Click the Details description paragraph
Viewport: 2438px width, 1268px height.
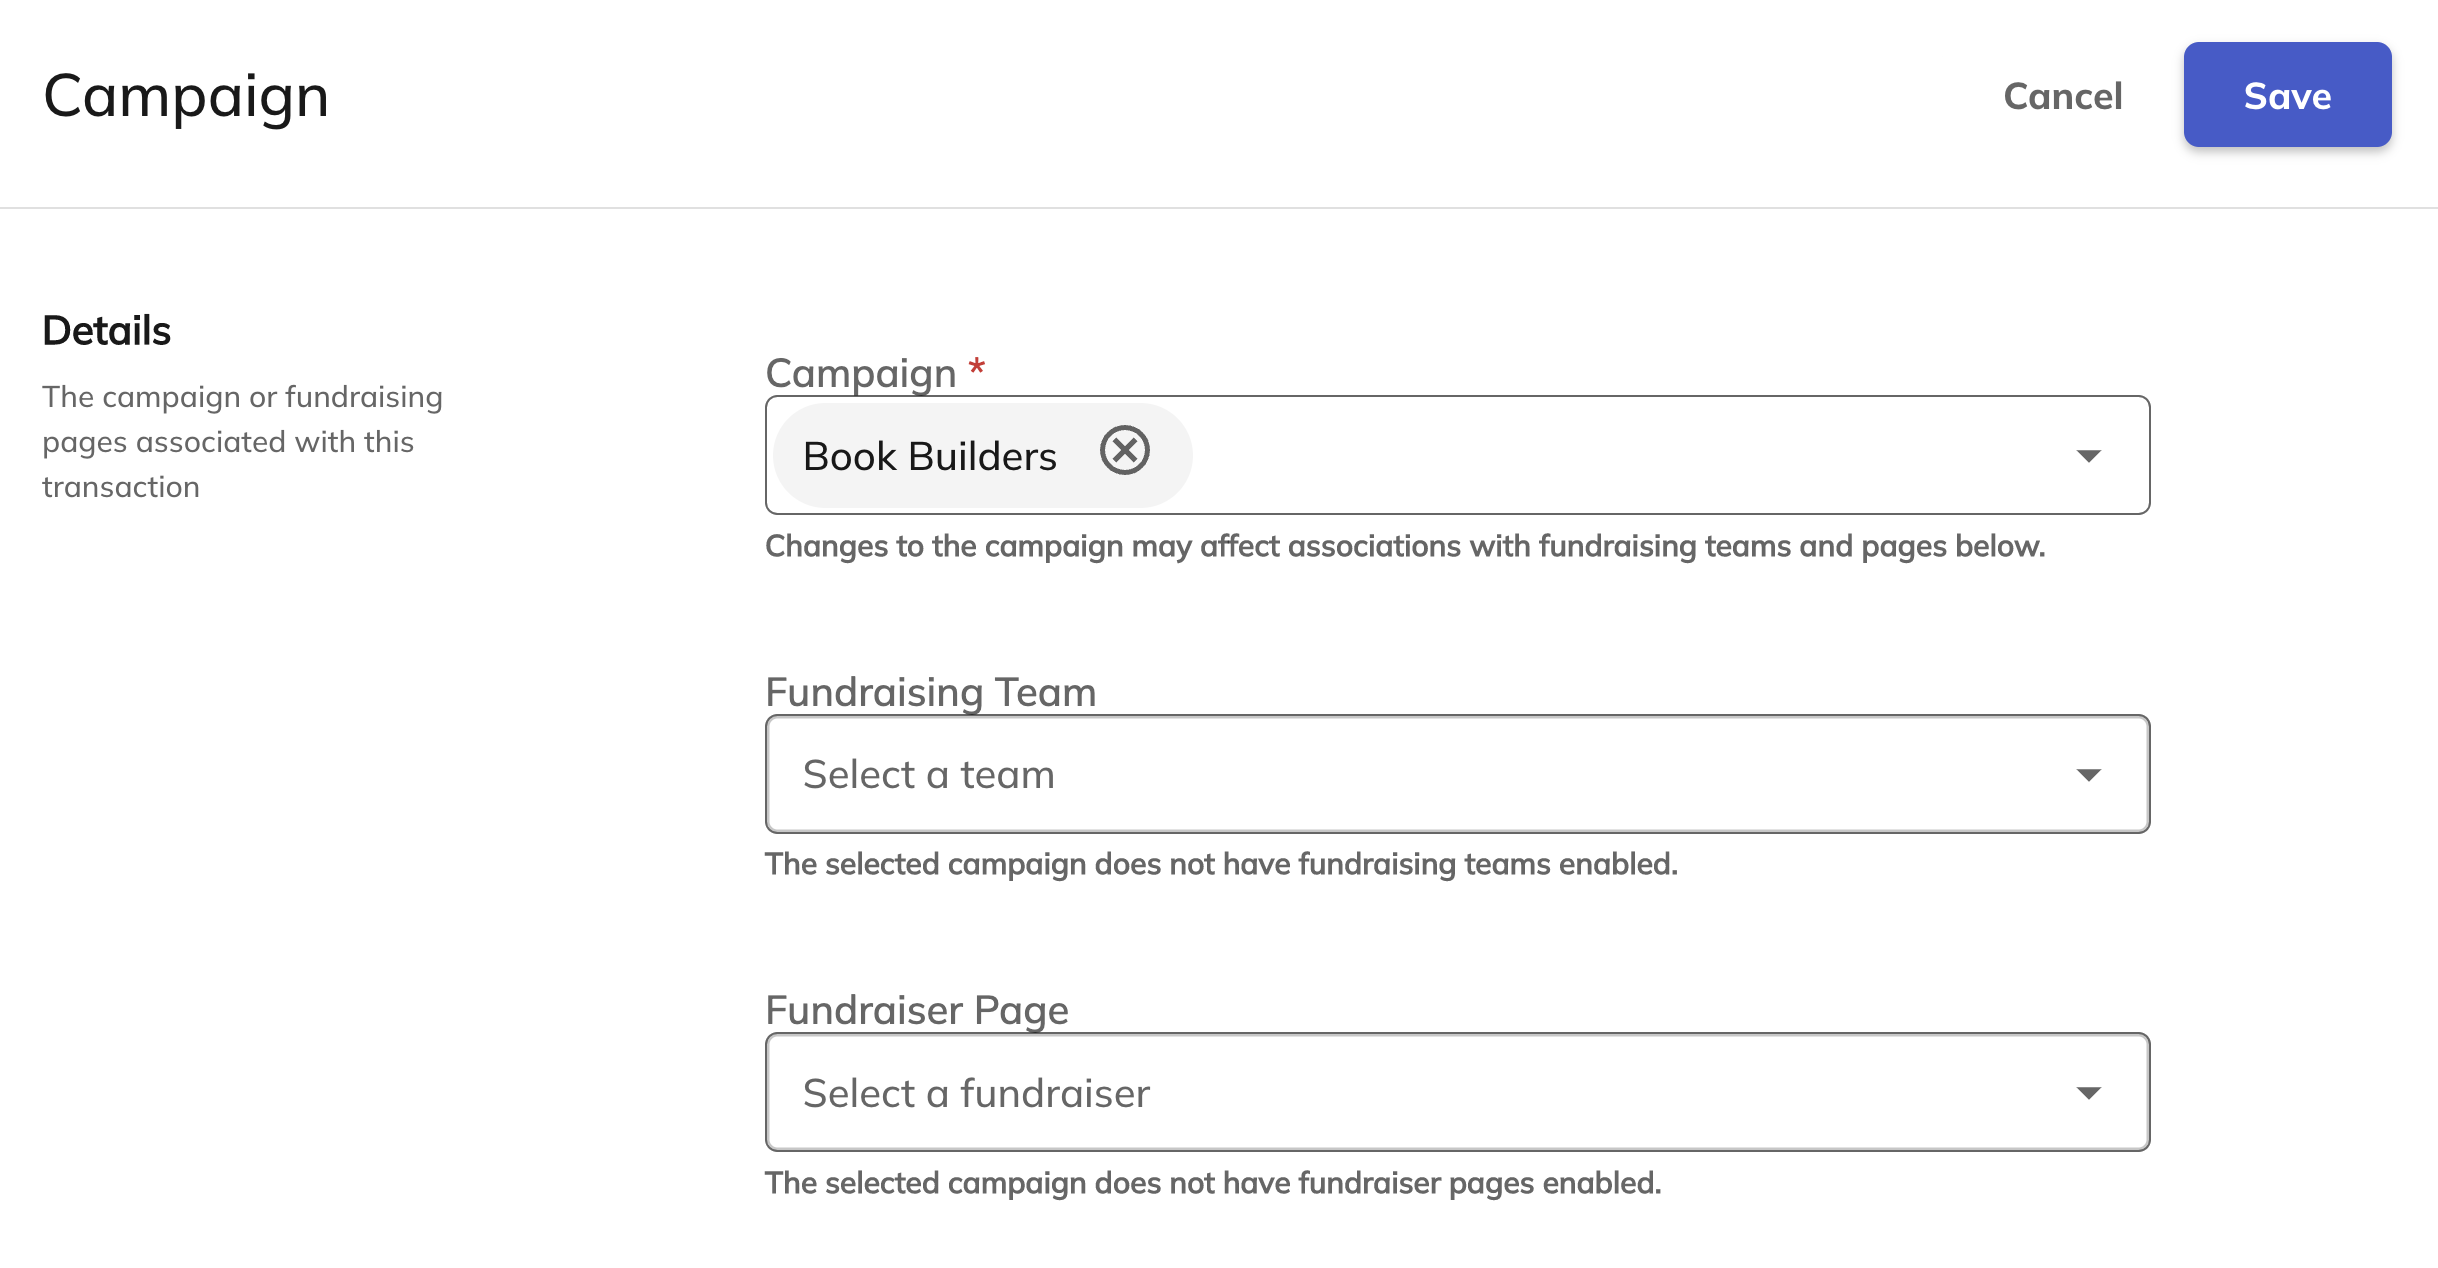click(243, 442)
